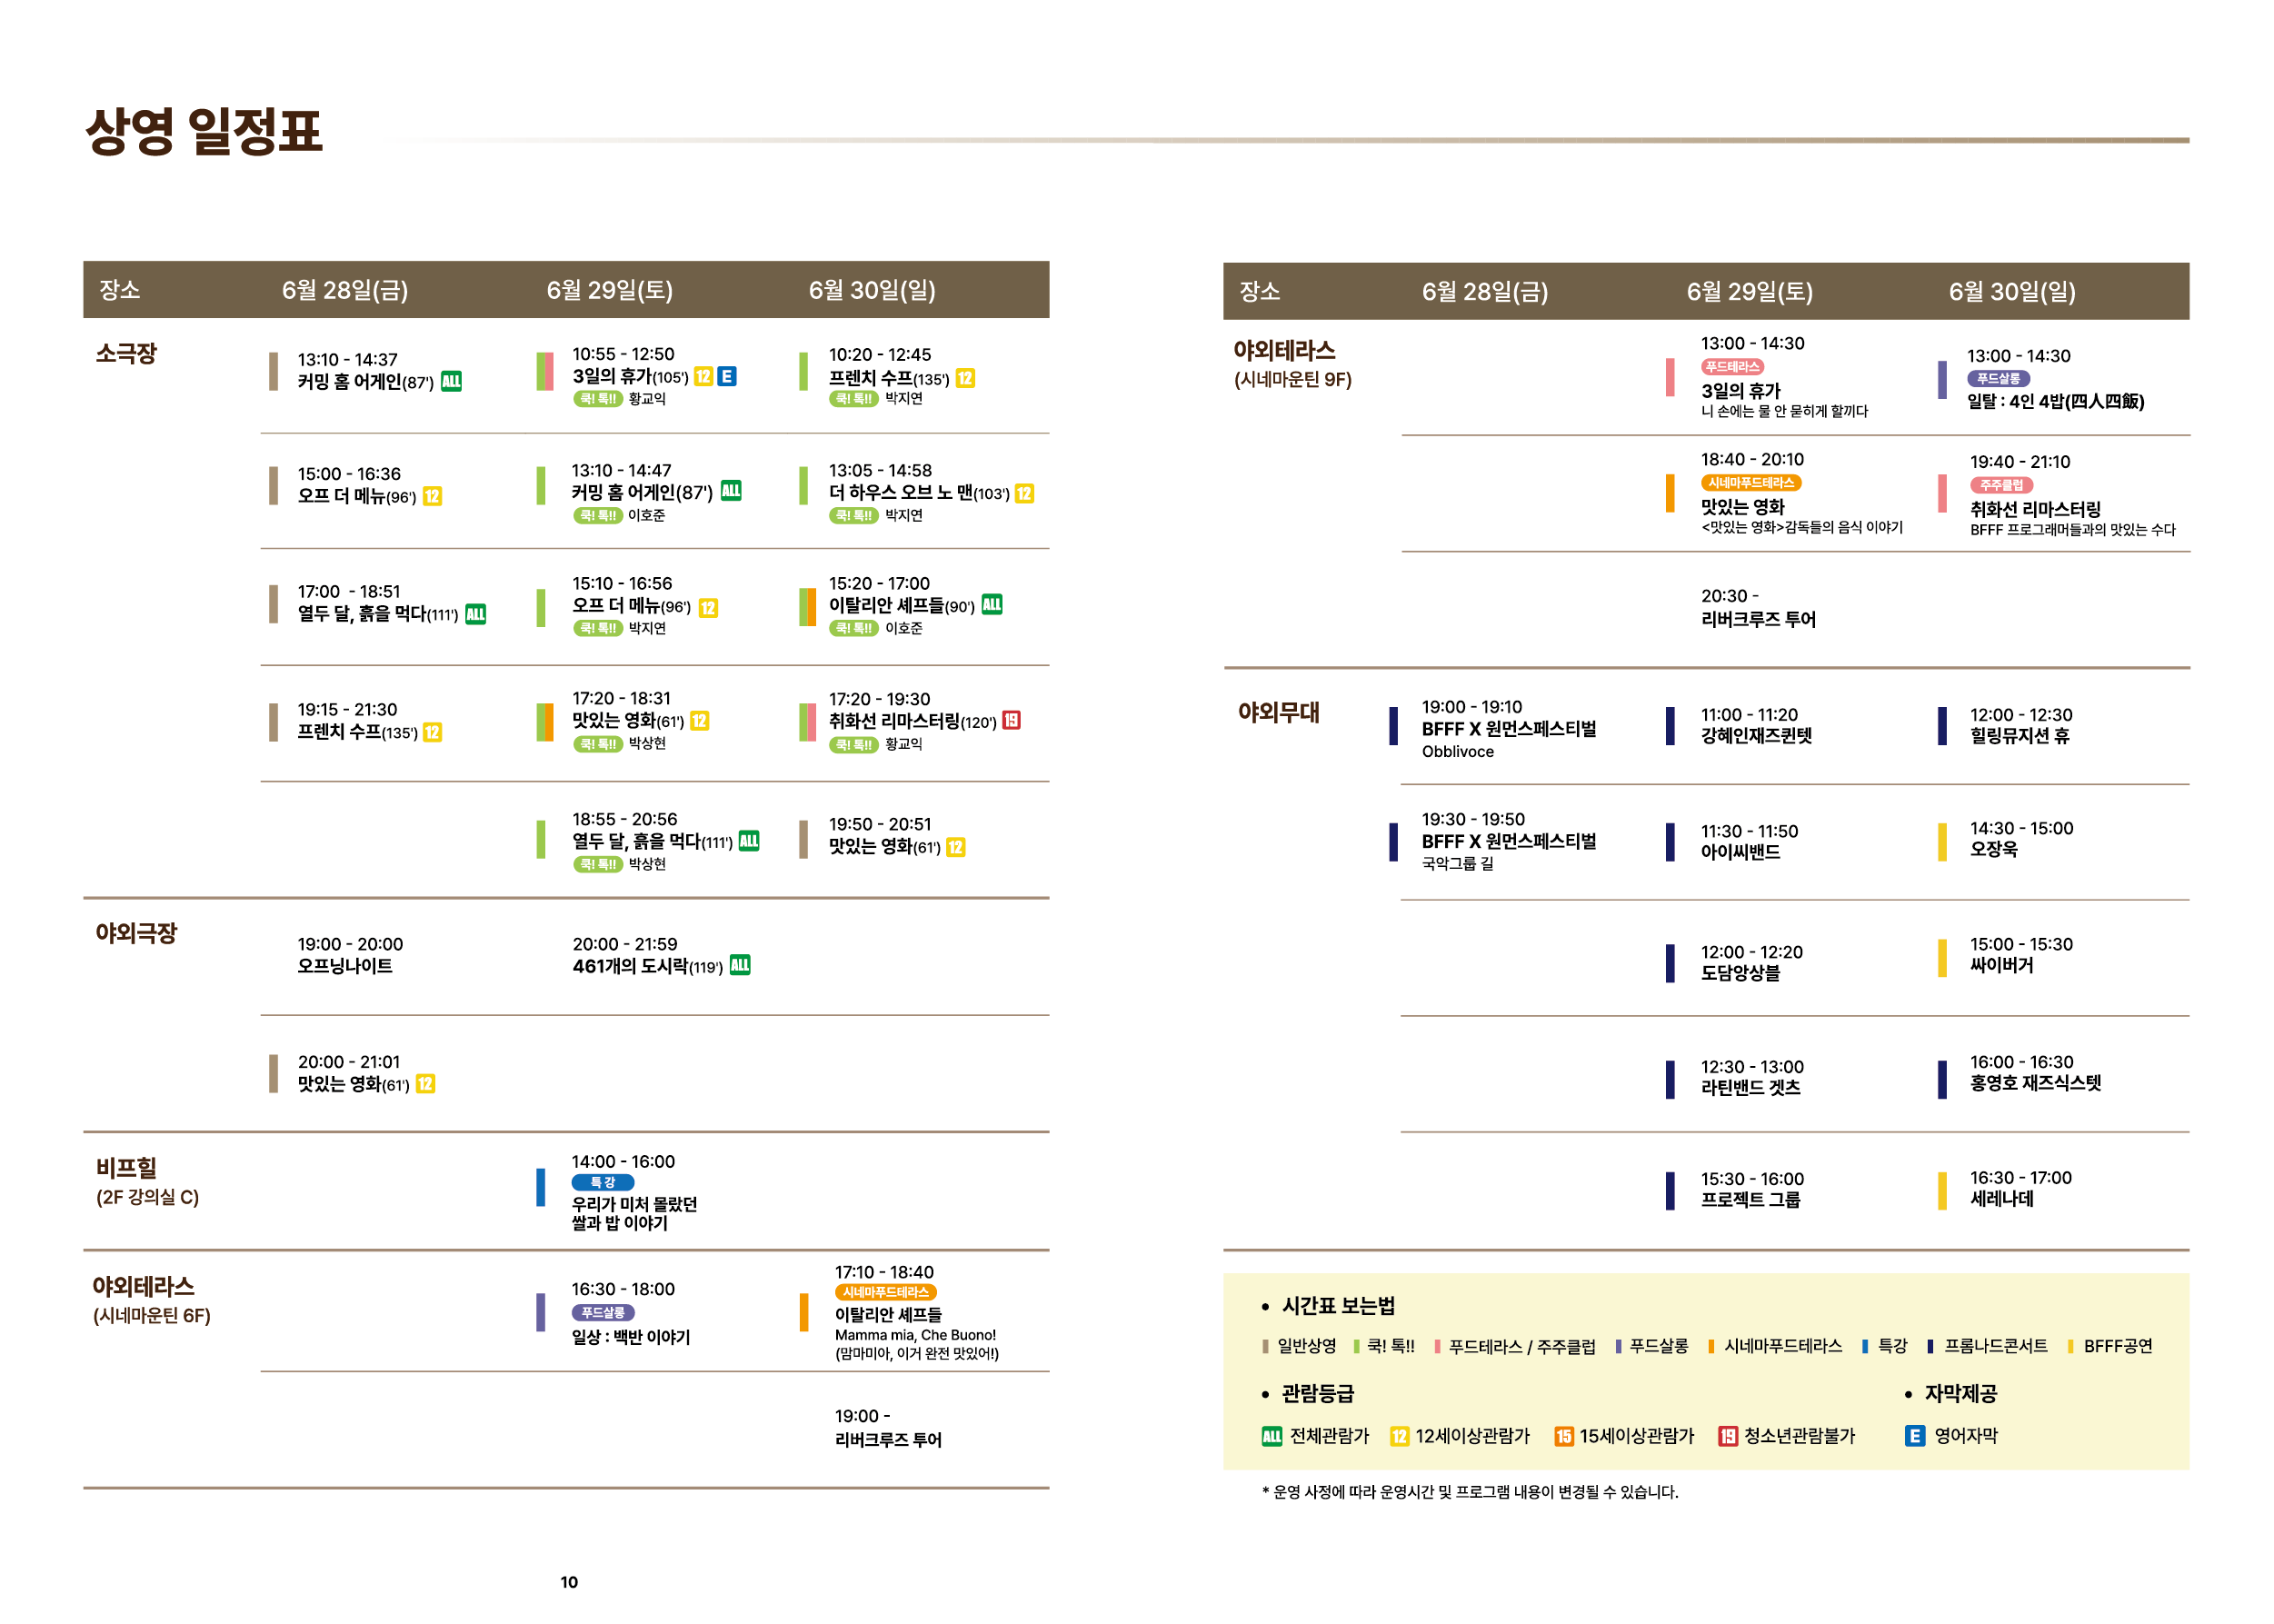This screenshot has width=2274, height=1624.
Task: Click the 리버크루즈 투어 20:30 entry
Action: tap(1758, 608)
